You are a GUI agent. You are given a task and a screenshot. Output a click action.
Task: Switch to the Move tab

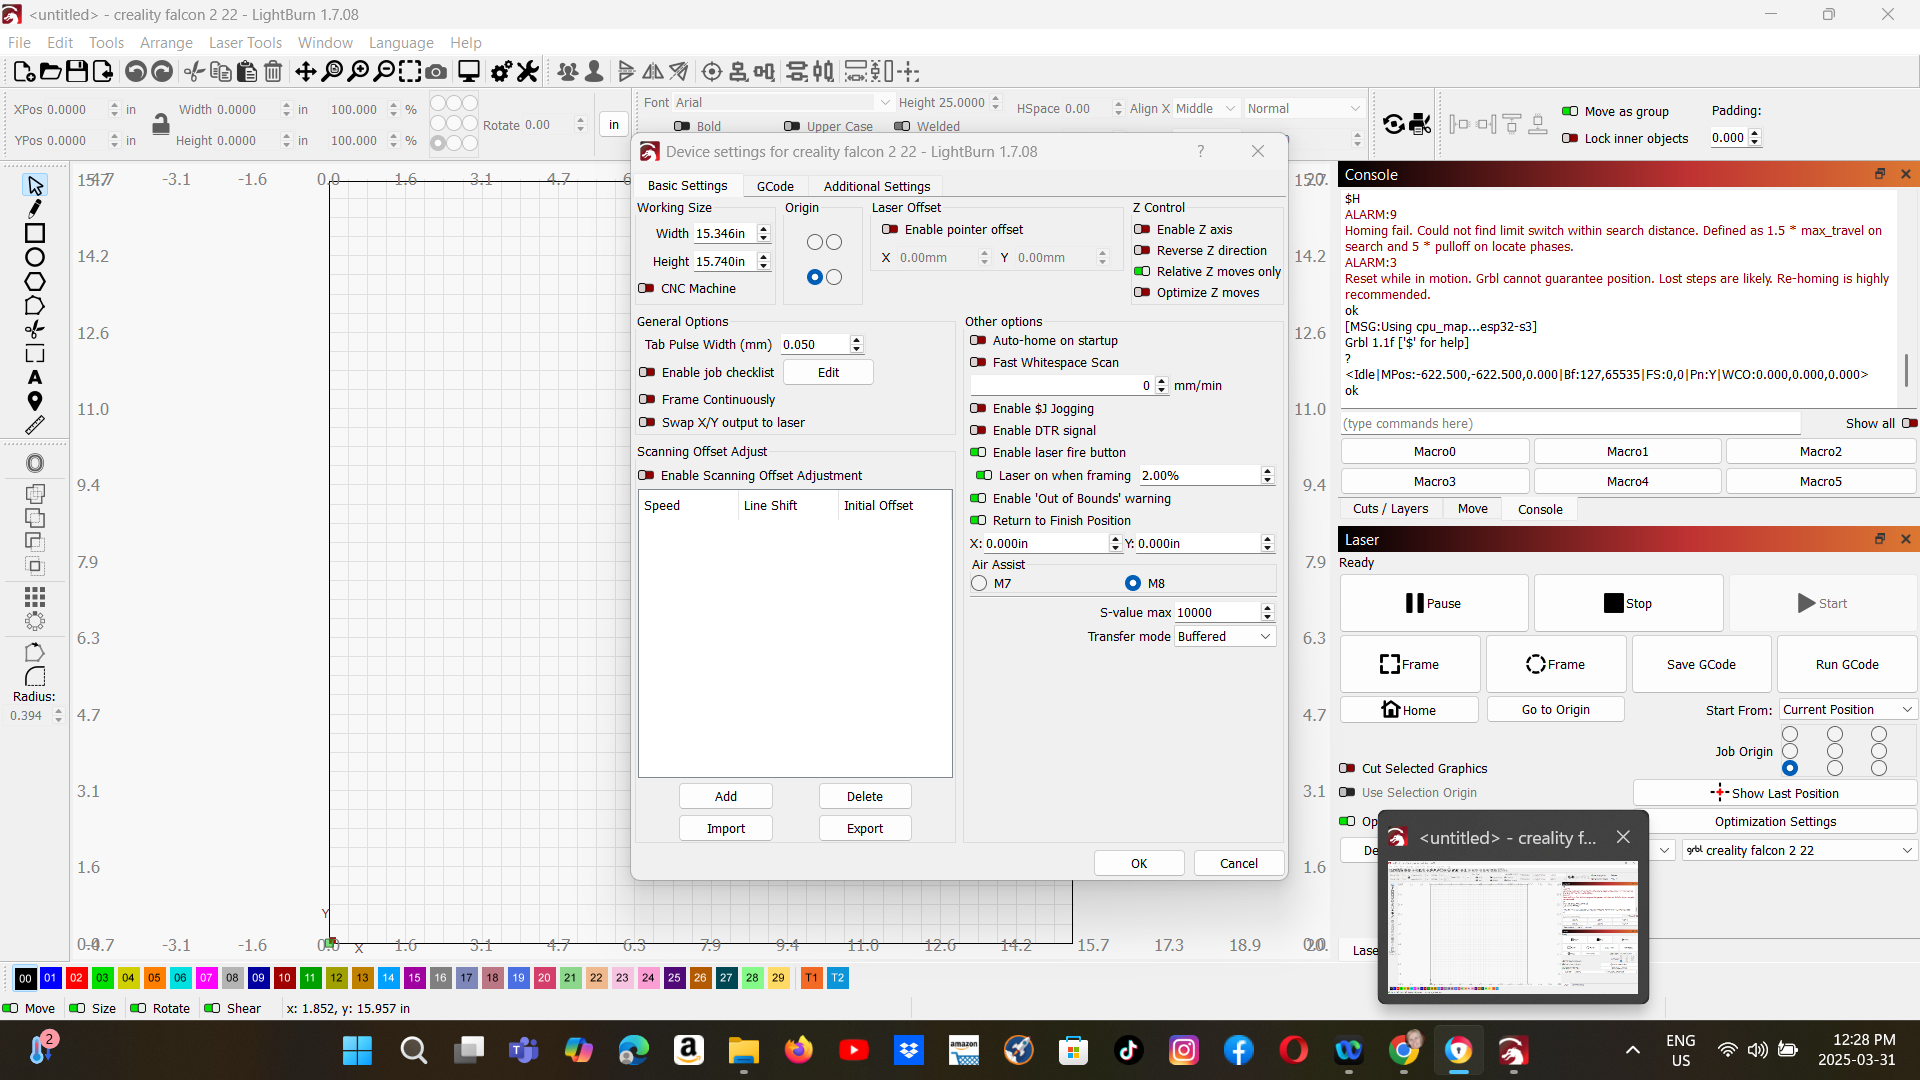1472,509
